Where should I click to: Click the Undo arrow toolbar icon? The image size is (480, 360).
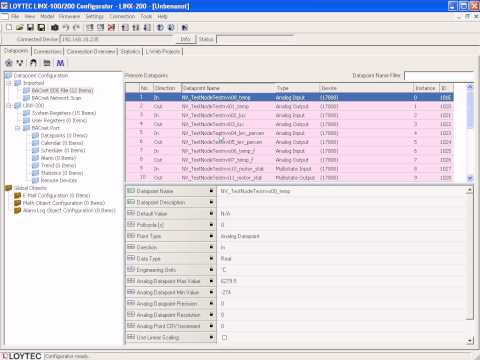pos(66,28)
